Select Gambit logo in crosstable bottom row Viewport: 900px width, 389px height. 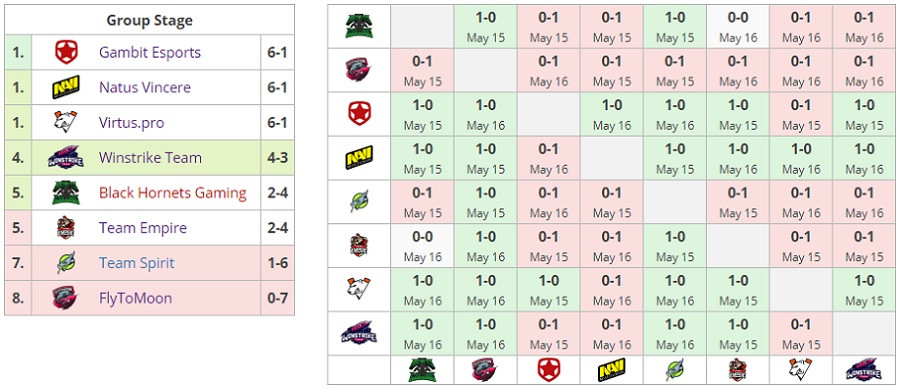[x=549, y=370]
